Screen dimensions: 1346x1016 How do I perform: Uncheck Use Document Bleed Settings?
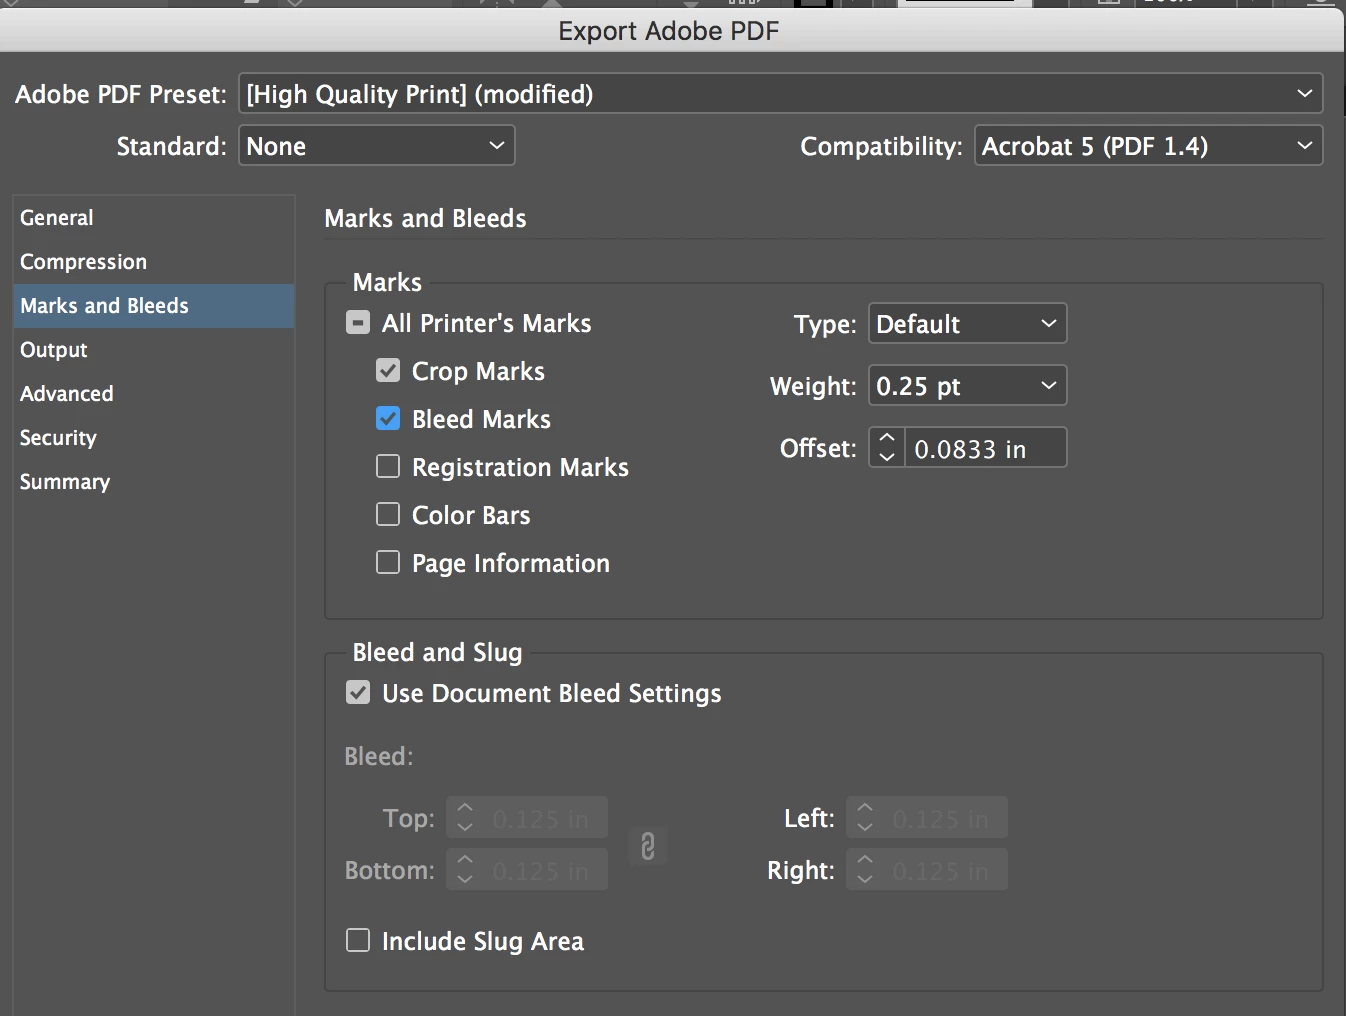point(358,692)
